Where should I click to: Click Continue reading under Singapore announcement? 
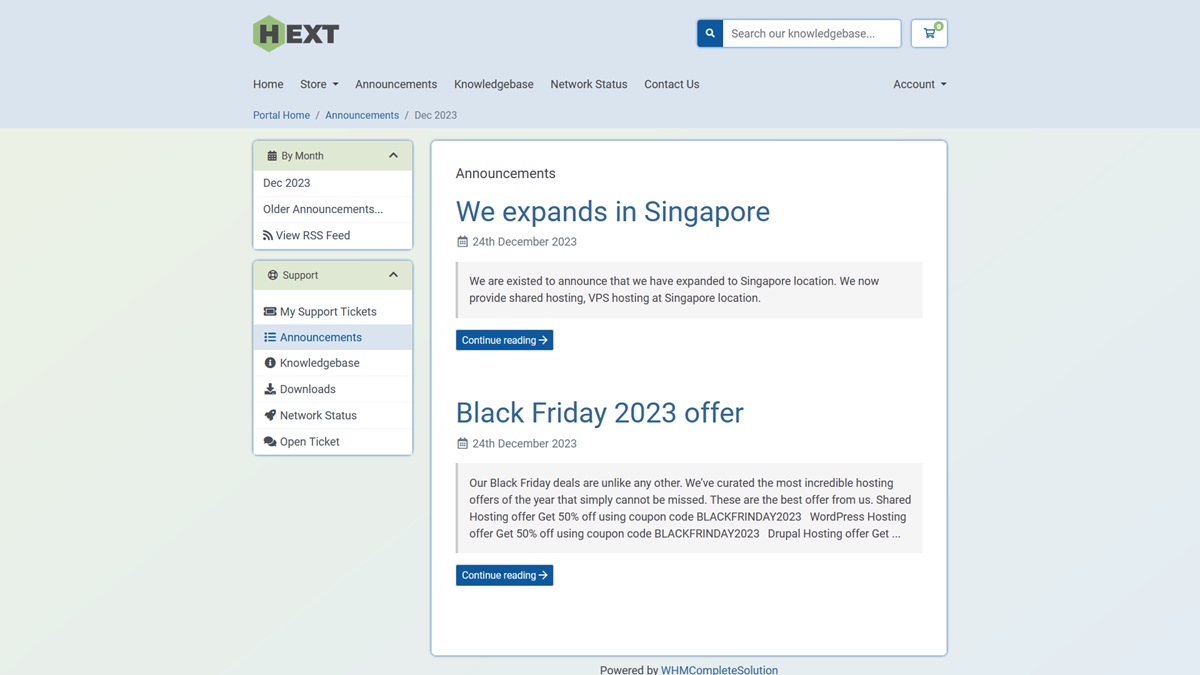504,340
